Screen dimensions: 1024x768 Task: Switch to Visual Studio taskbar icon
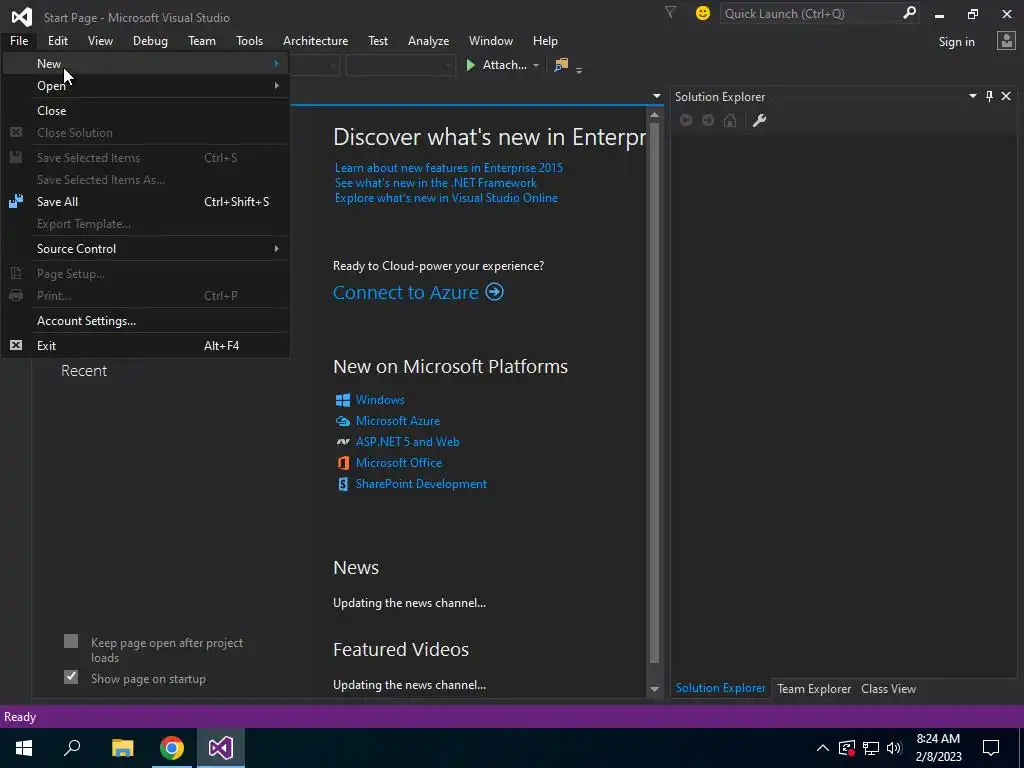point(221,748)
